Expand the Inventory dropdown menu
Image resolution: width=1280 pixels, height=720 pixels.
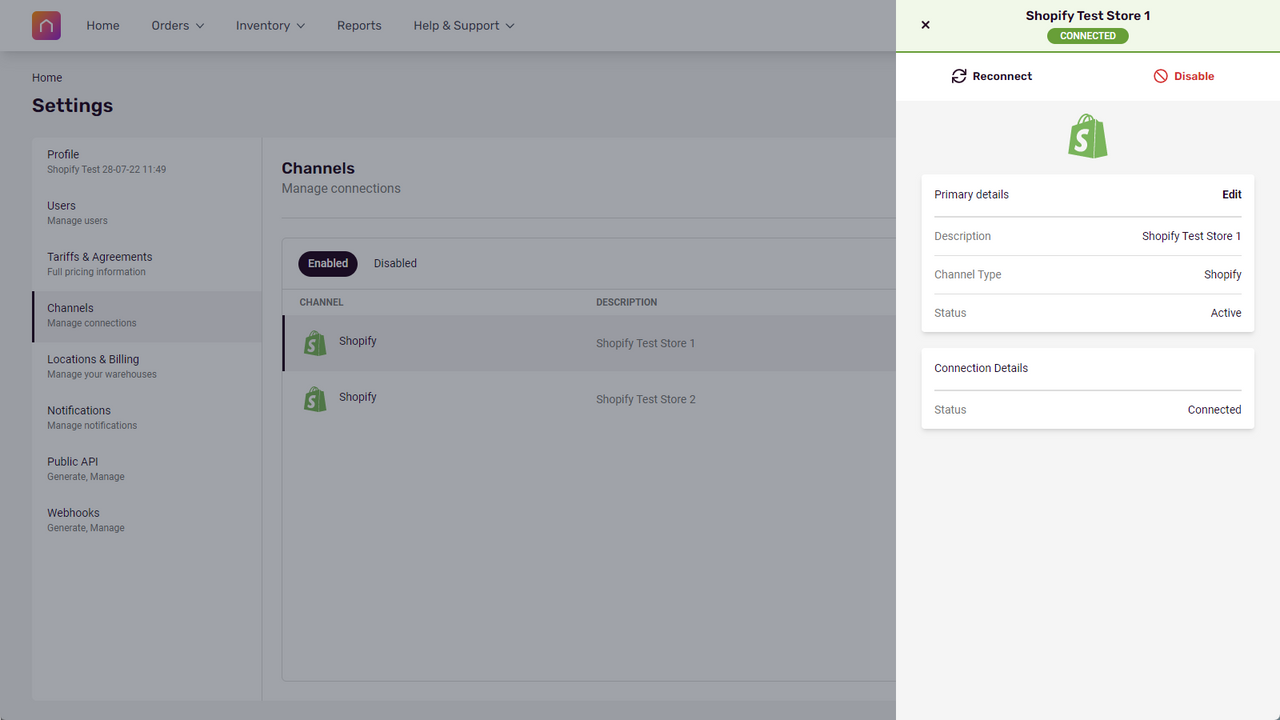[x=271, y=26]
